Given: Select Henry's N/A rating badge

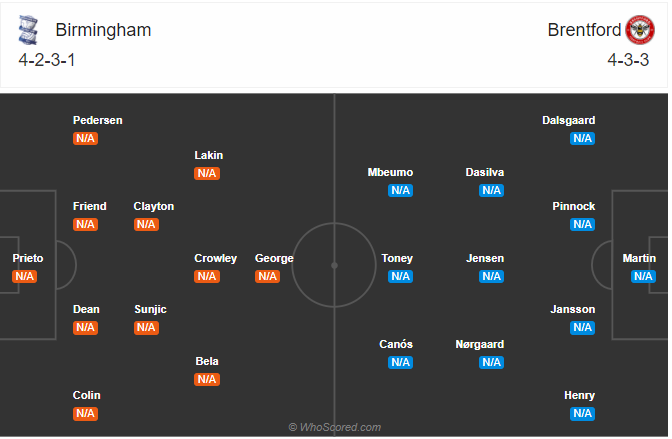Looking at the screenshot, I should pyautogui.click(x=582, y=414).
